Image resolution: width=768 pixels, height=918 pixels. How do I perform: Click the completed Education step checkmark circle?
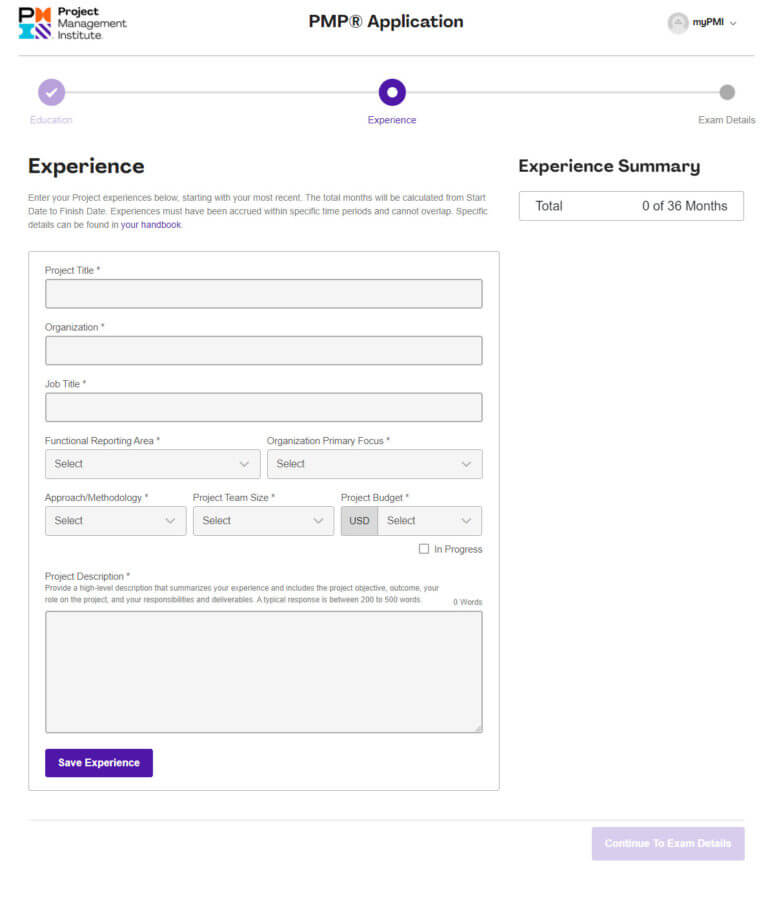tap(52, 92)
